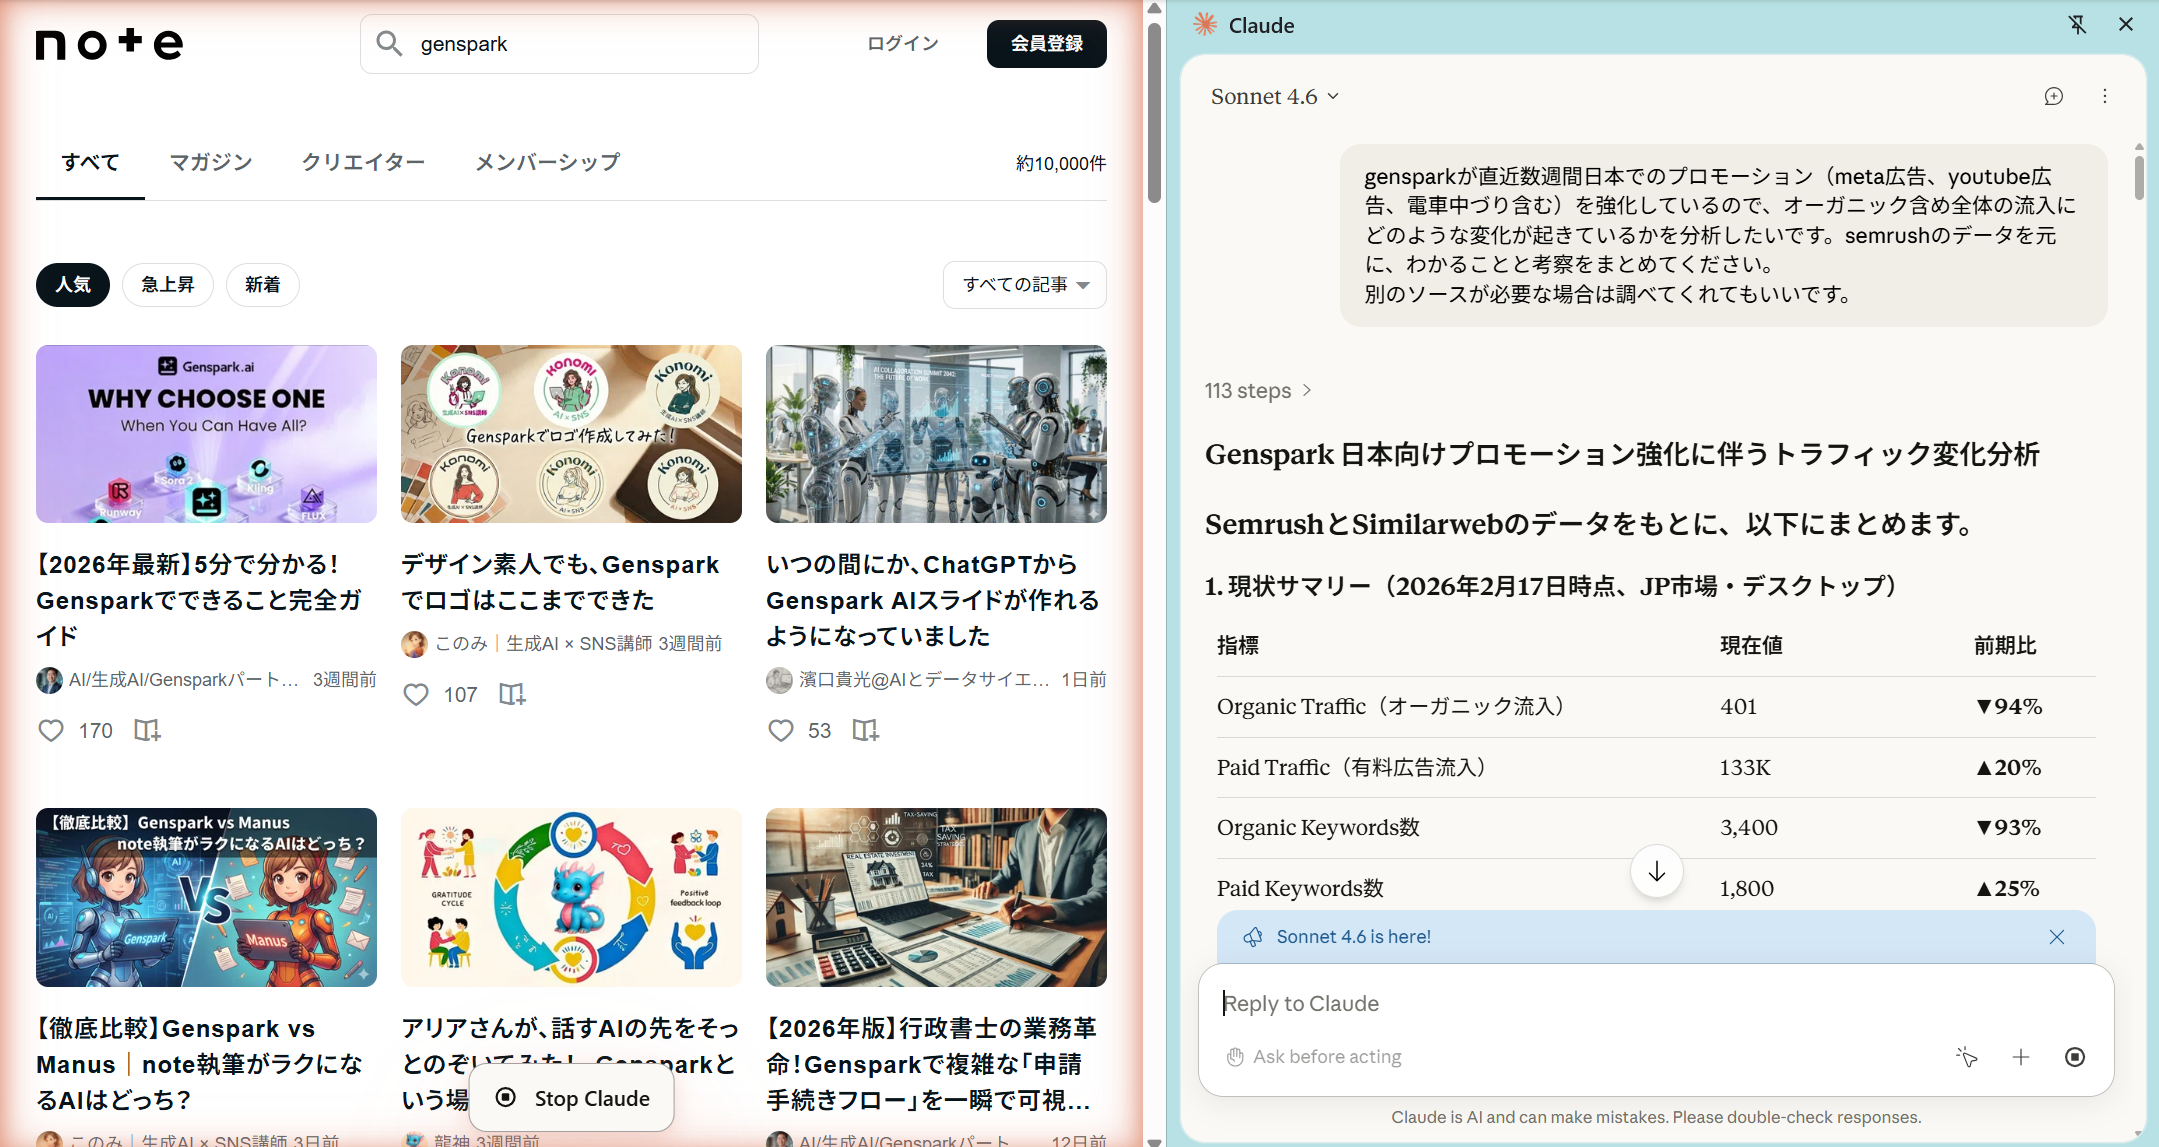Click the 会員登録 signup button
The height and width of the screenshot is (1147, 2159).
click(x=1046, y=43)
